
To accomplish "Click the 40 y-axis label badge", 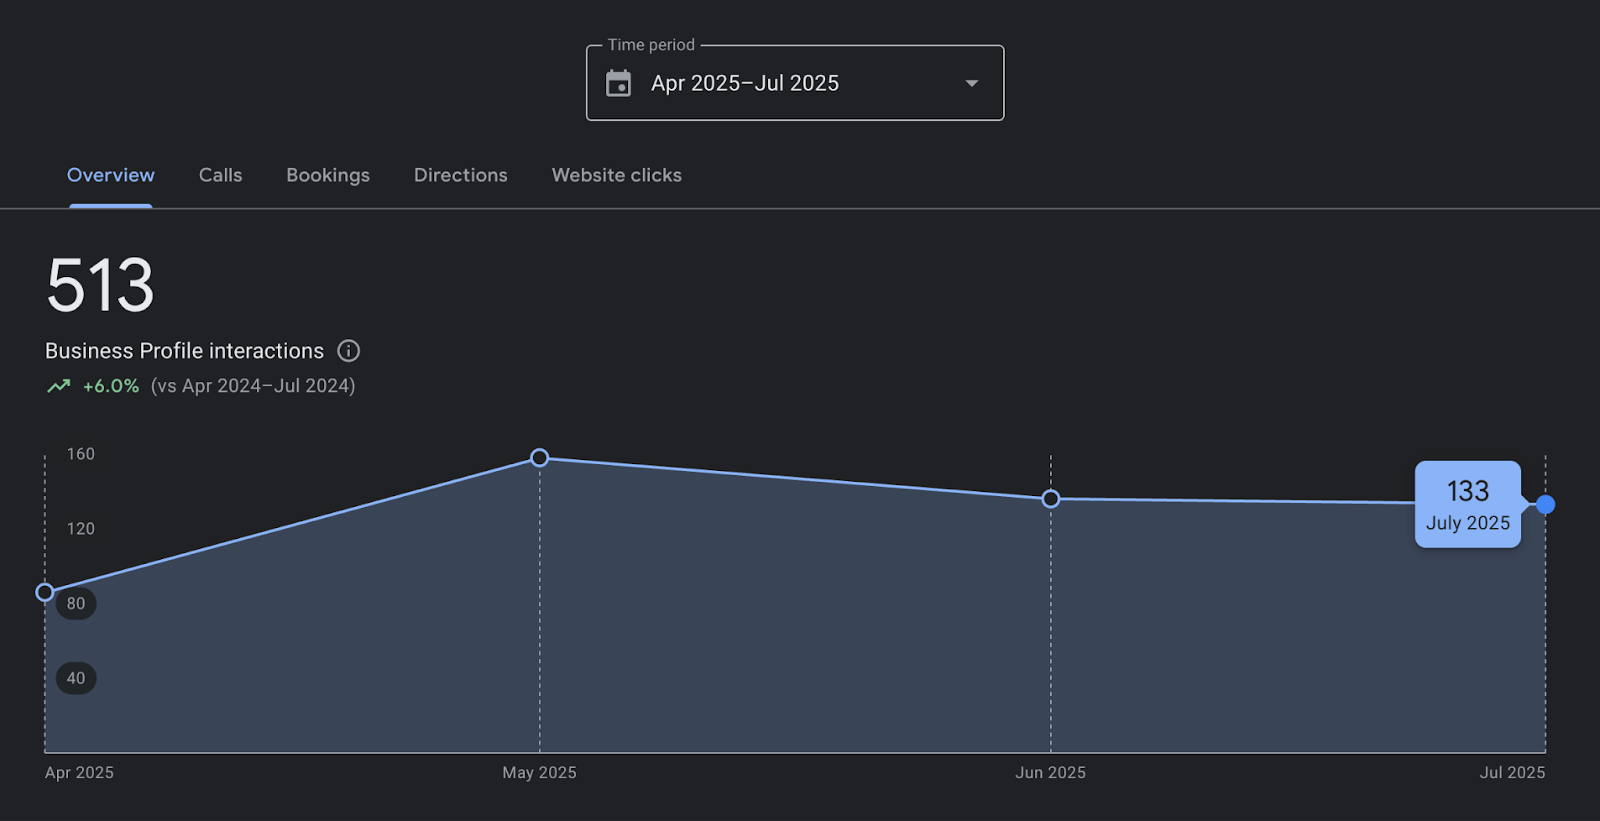I will pos(76,678).
